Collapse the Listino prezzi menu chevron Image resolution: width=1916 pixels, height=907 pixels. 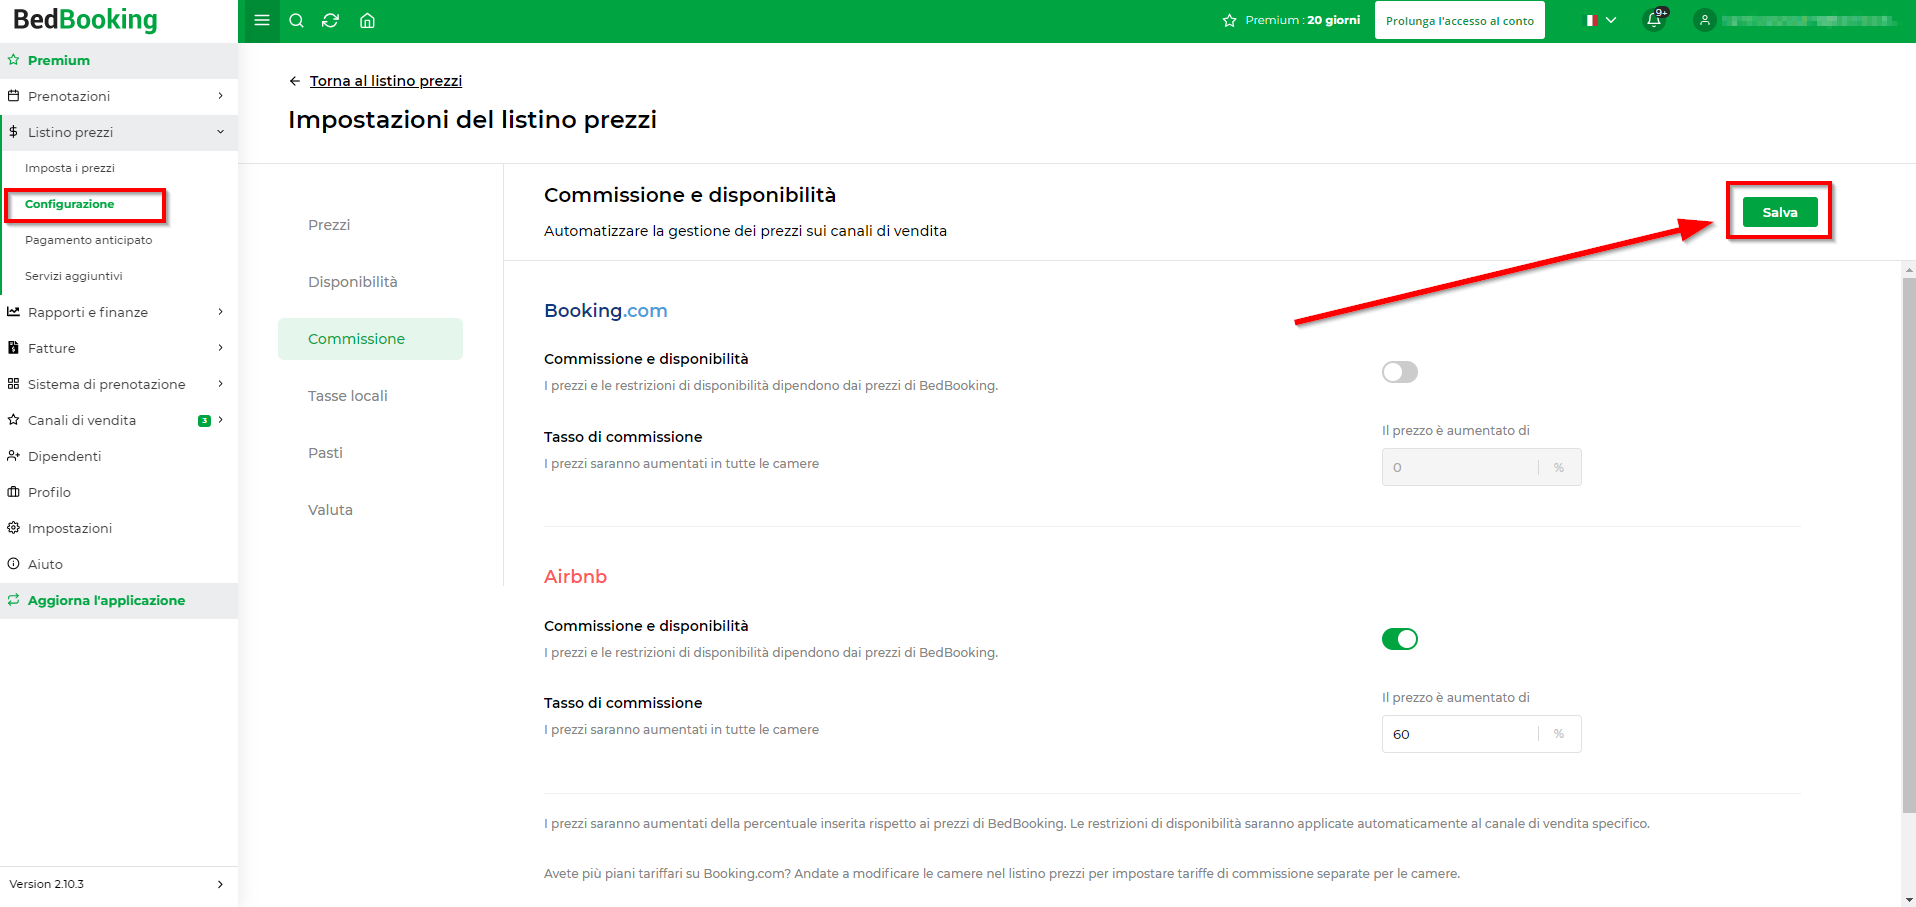[221, 132]
